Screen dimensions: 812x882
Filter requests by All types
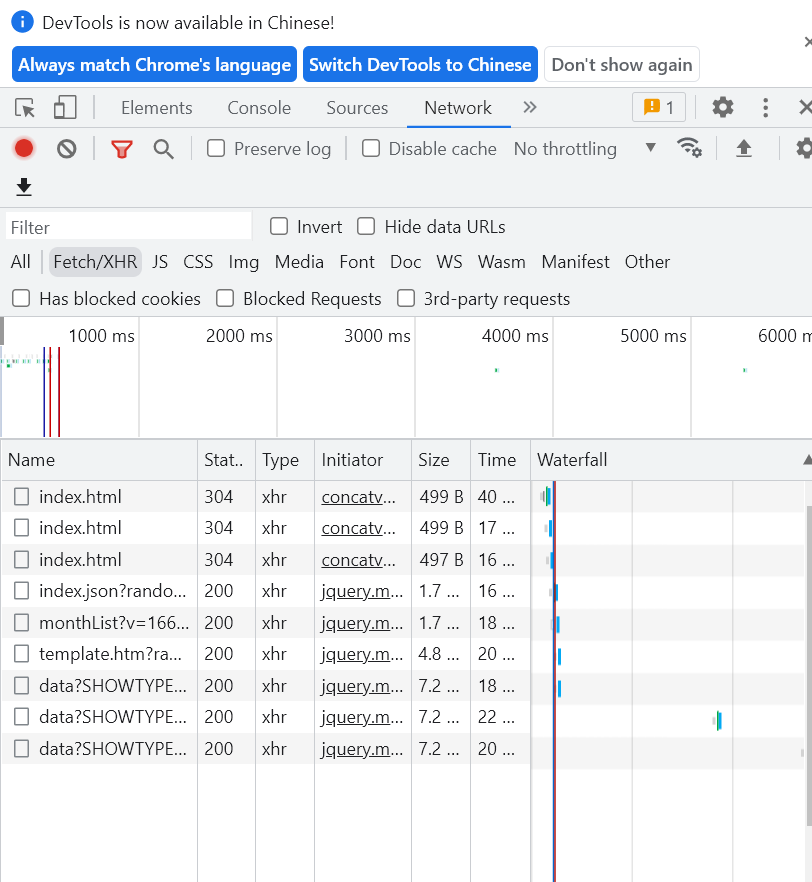pyautogui.click(x=21, y=262)
